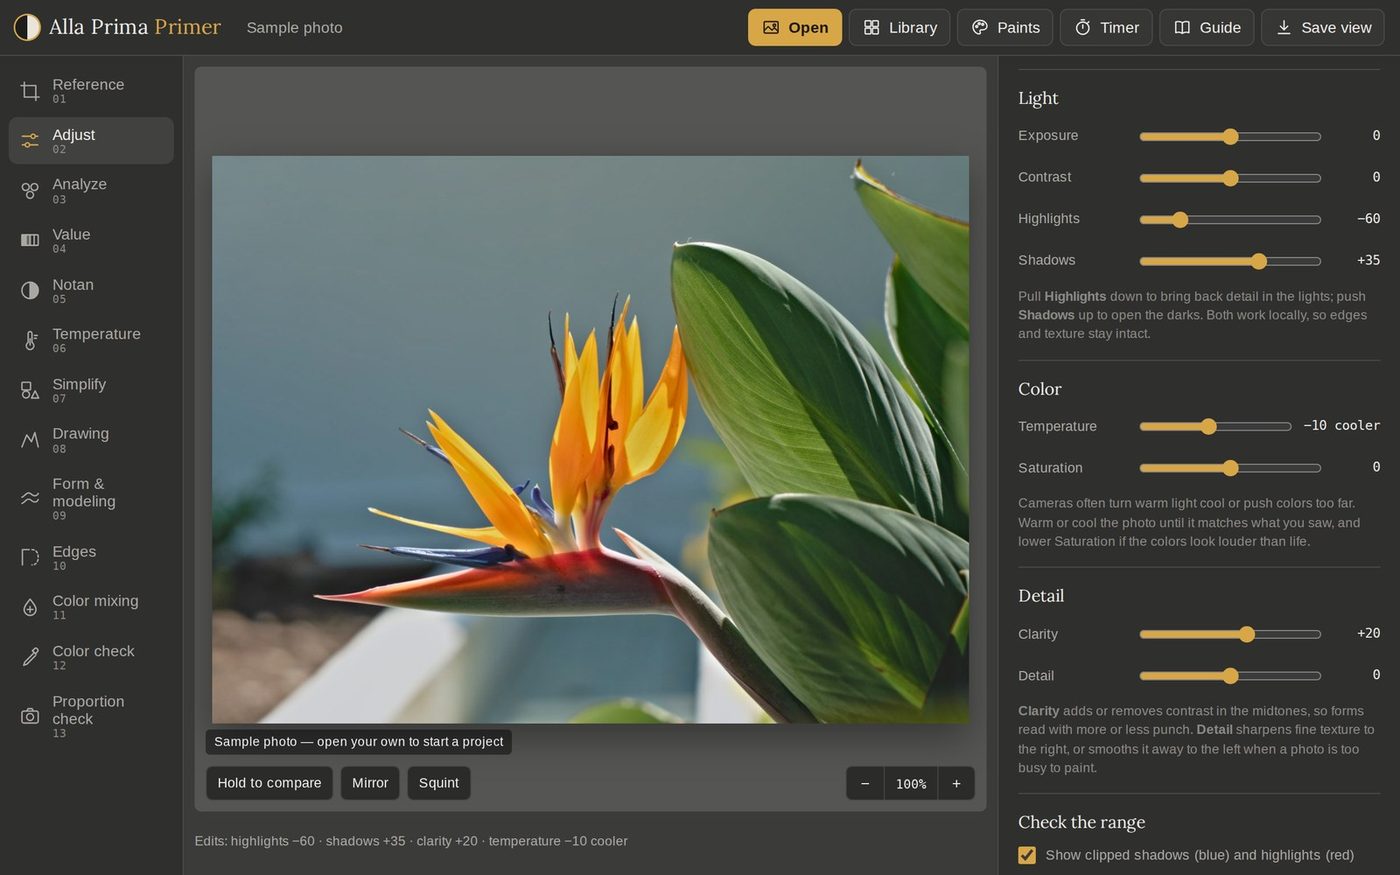Open Proportion check camera icon step
The height and width of the screenshot is (875, 1400).
(x=30, y=716)
